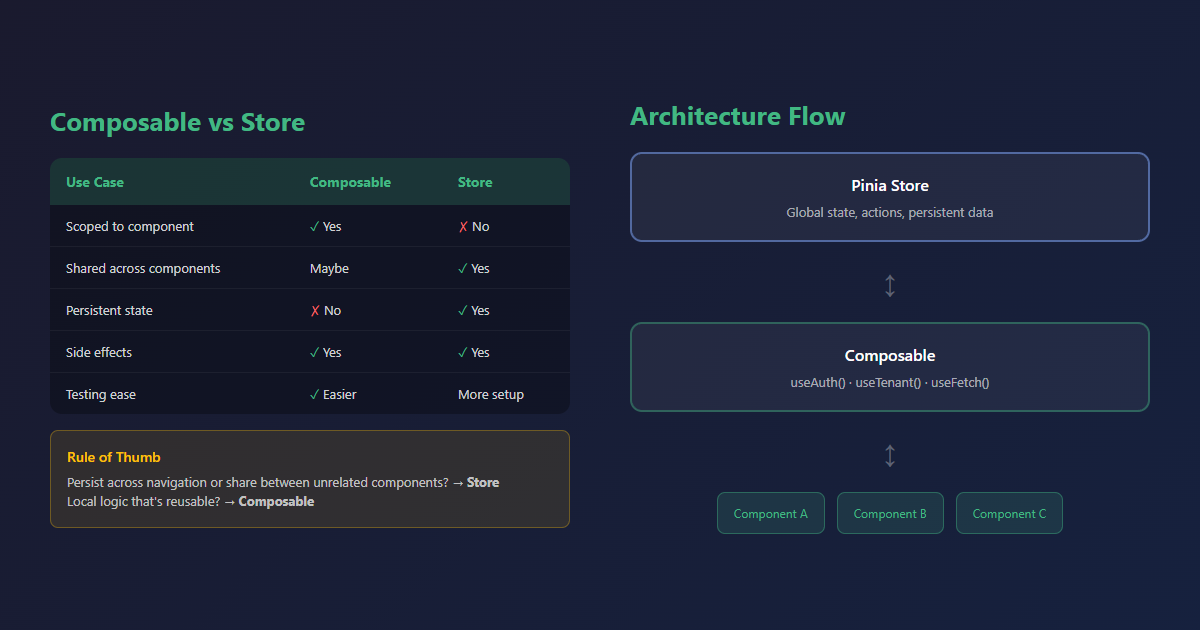The width and height of the screenshot is (1200, 630).
Task: Click the "Testing ease" row label
Action: 101,395
